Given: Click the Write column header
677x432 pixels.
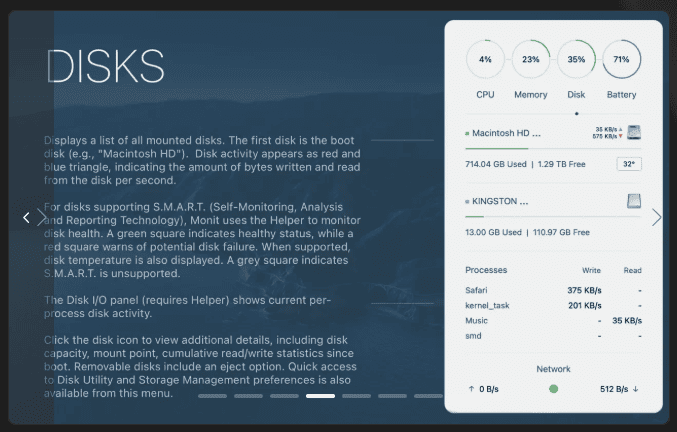Looking at the screenshot, I should [591, 270].
